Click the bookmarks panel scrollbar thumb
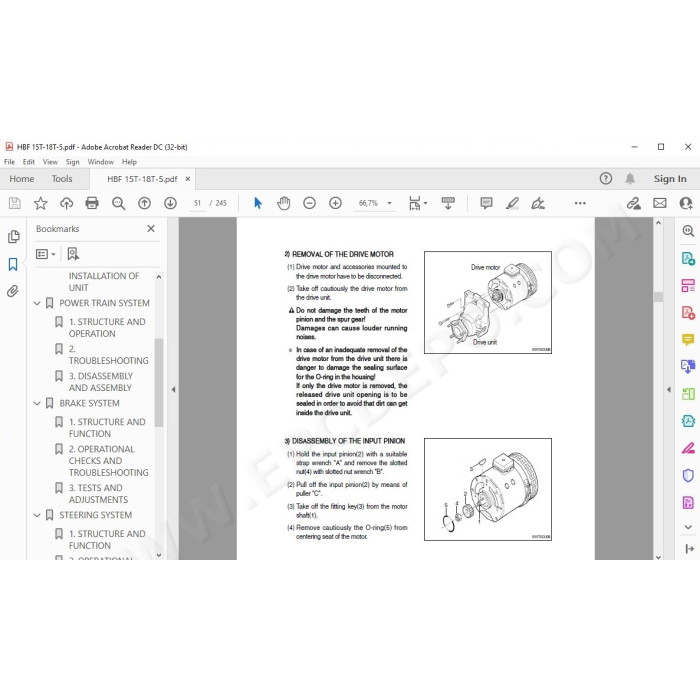This screenshot has width=700, height=700. click(159, 383)
